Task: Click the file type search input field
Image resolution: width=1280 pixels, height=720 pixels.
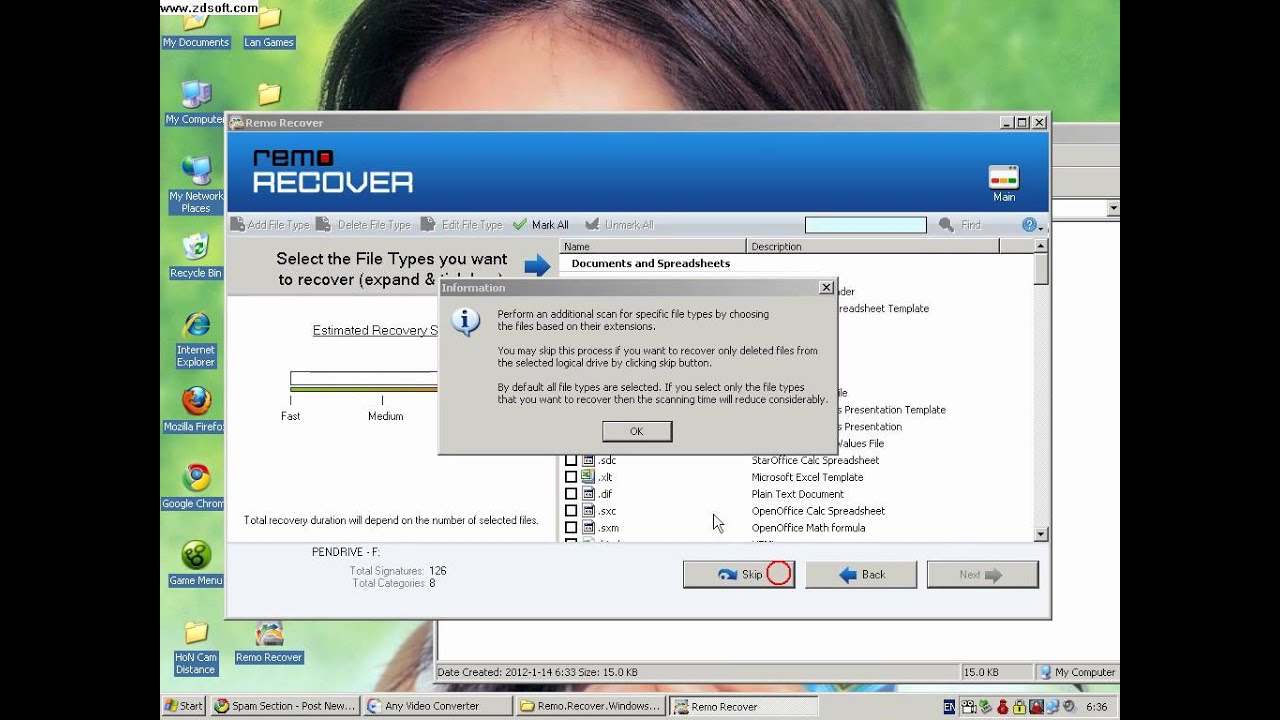Action: tap(866, 225)
